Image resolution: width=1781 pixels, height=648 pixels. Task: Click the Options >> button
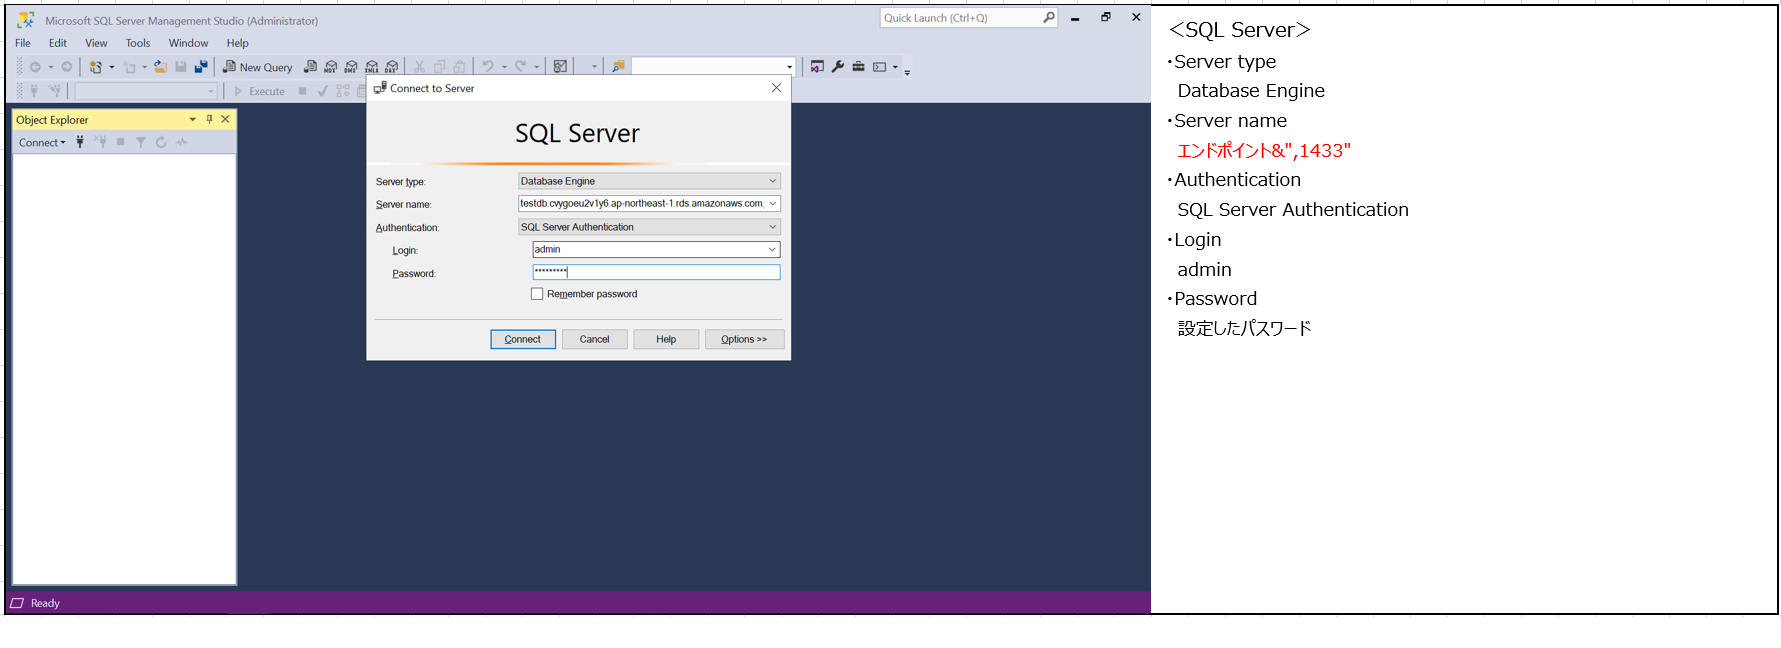pos(744,339)
